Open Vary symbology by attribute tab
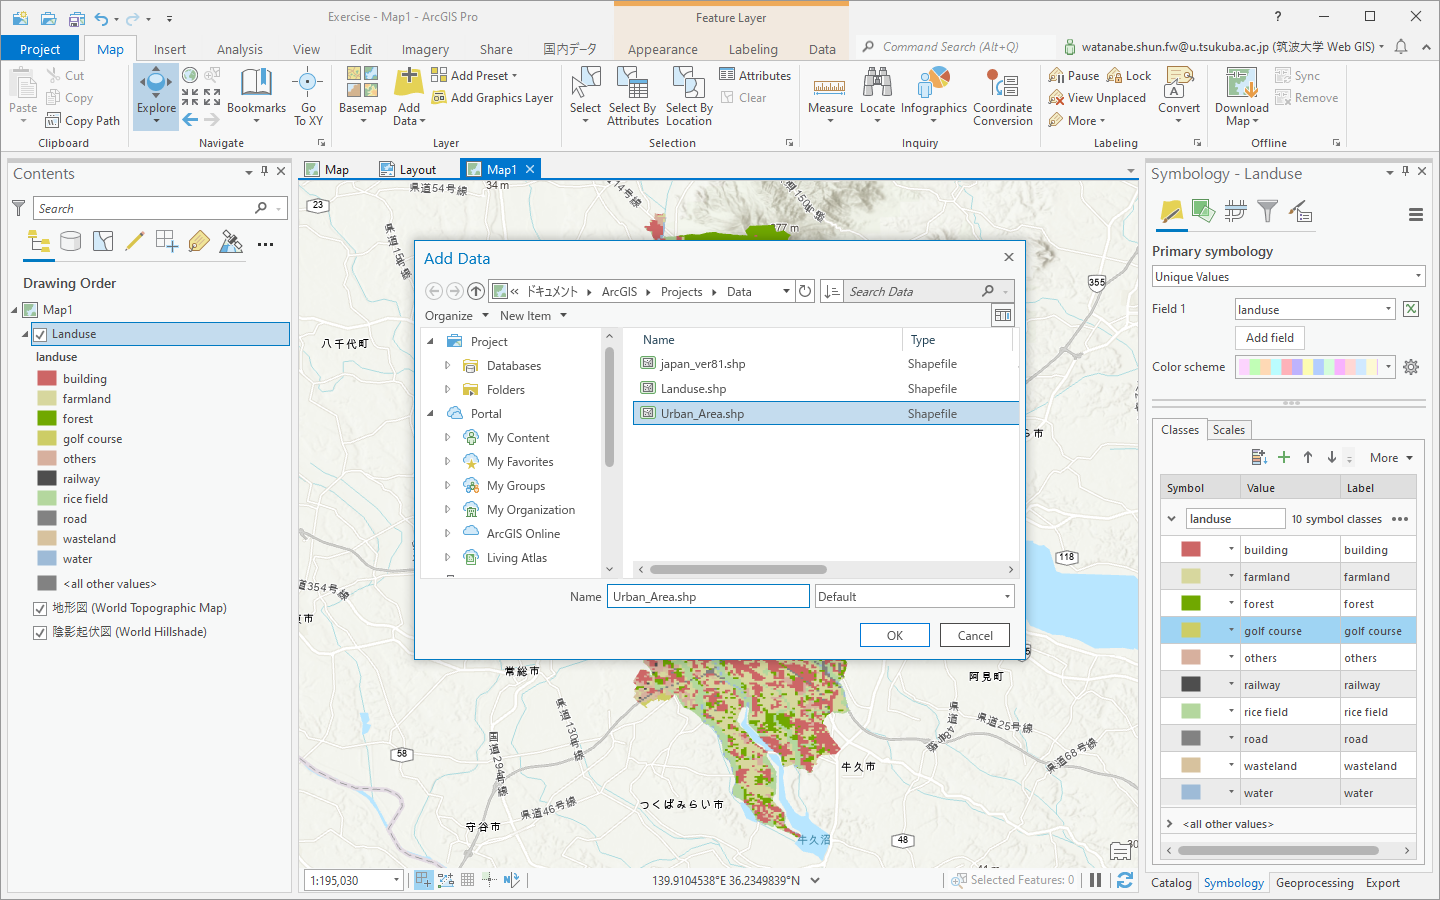 [x=1204, y=211]
